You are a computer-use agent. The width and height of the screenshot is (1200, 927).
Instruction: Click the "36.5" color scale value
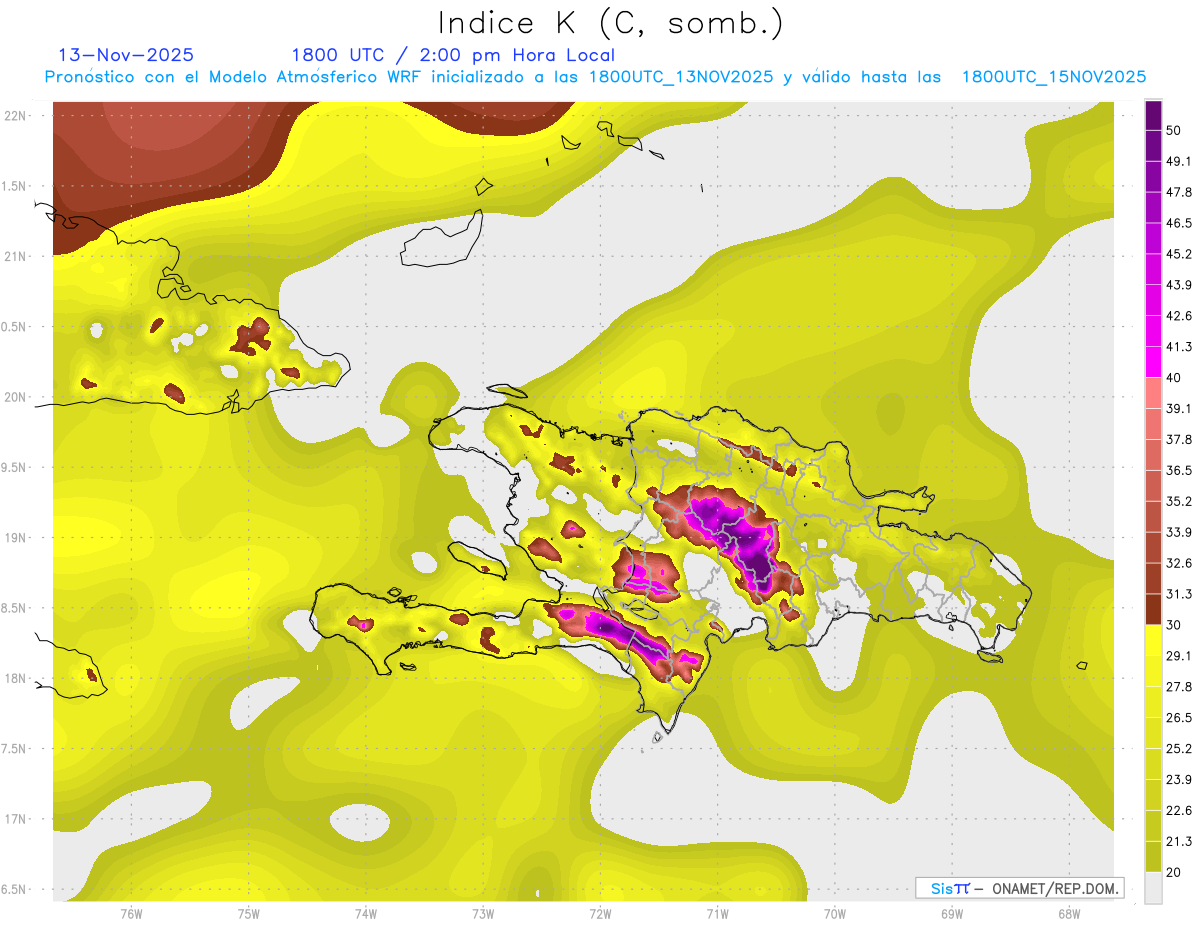[1179, 470]
